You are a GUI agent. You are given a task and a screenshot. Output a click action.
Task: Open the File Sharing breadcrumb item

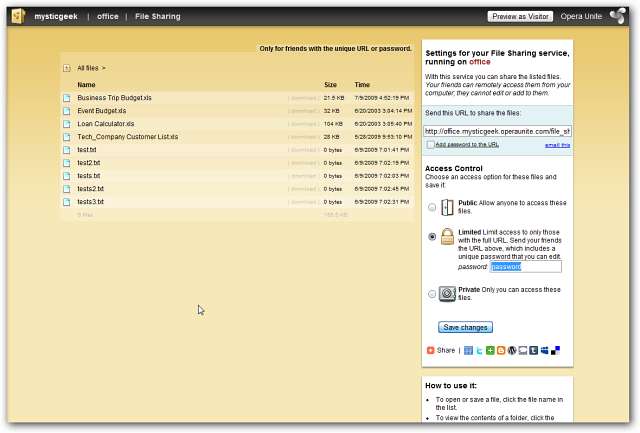point(158,17)
